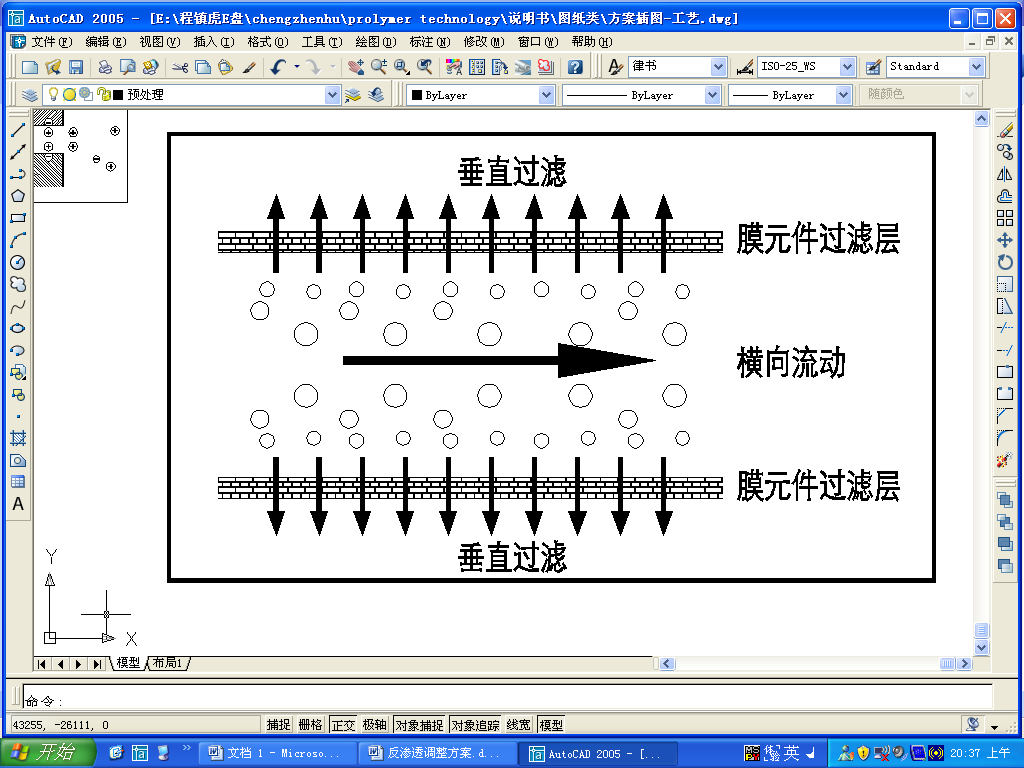Click the Hatch tool icon
Image resolution: width=1024 pixels, height=768 pixels.
click(x=17, y=438)
